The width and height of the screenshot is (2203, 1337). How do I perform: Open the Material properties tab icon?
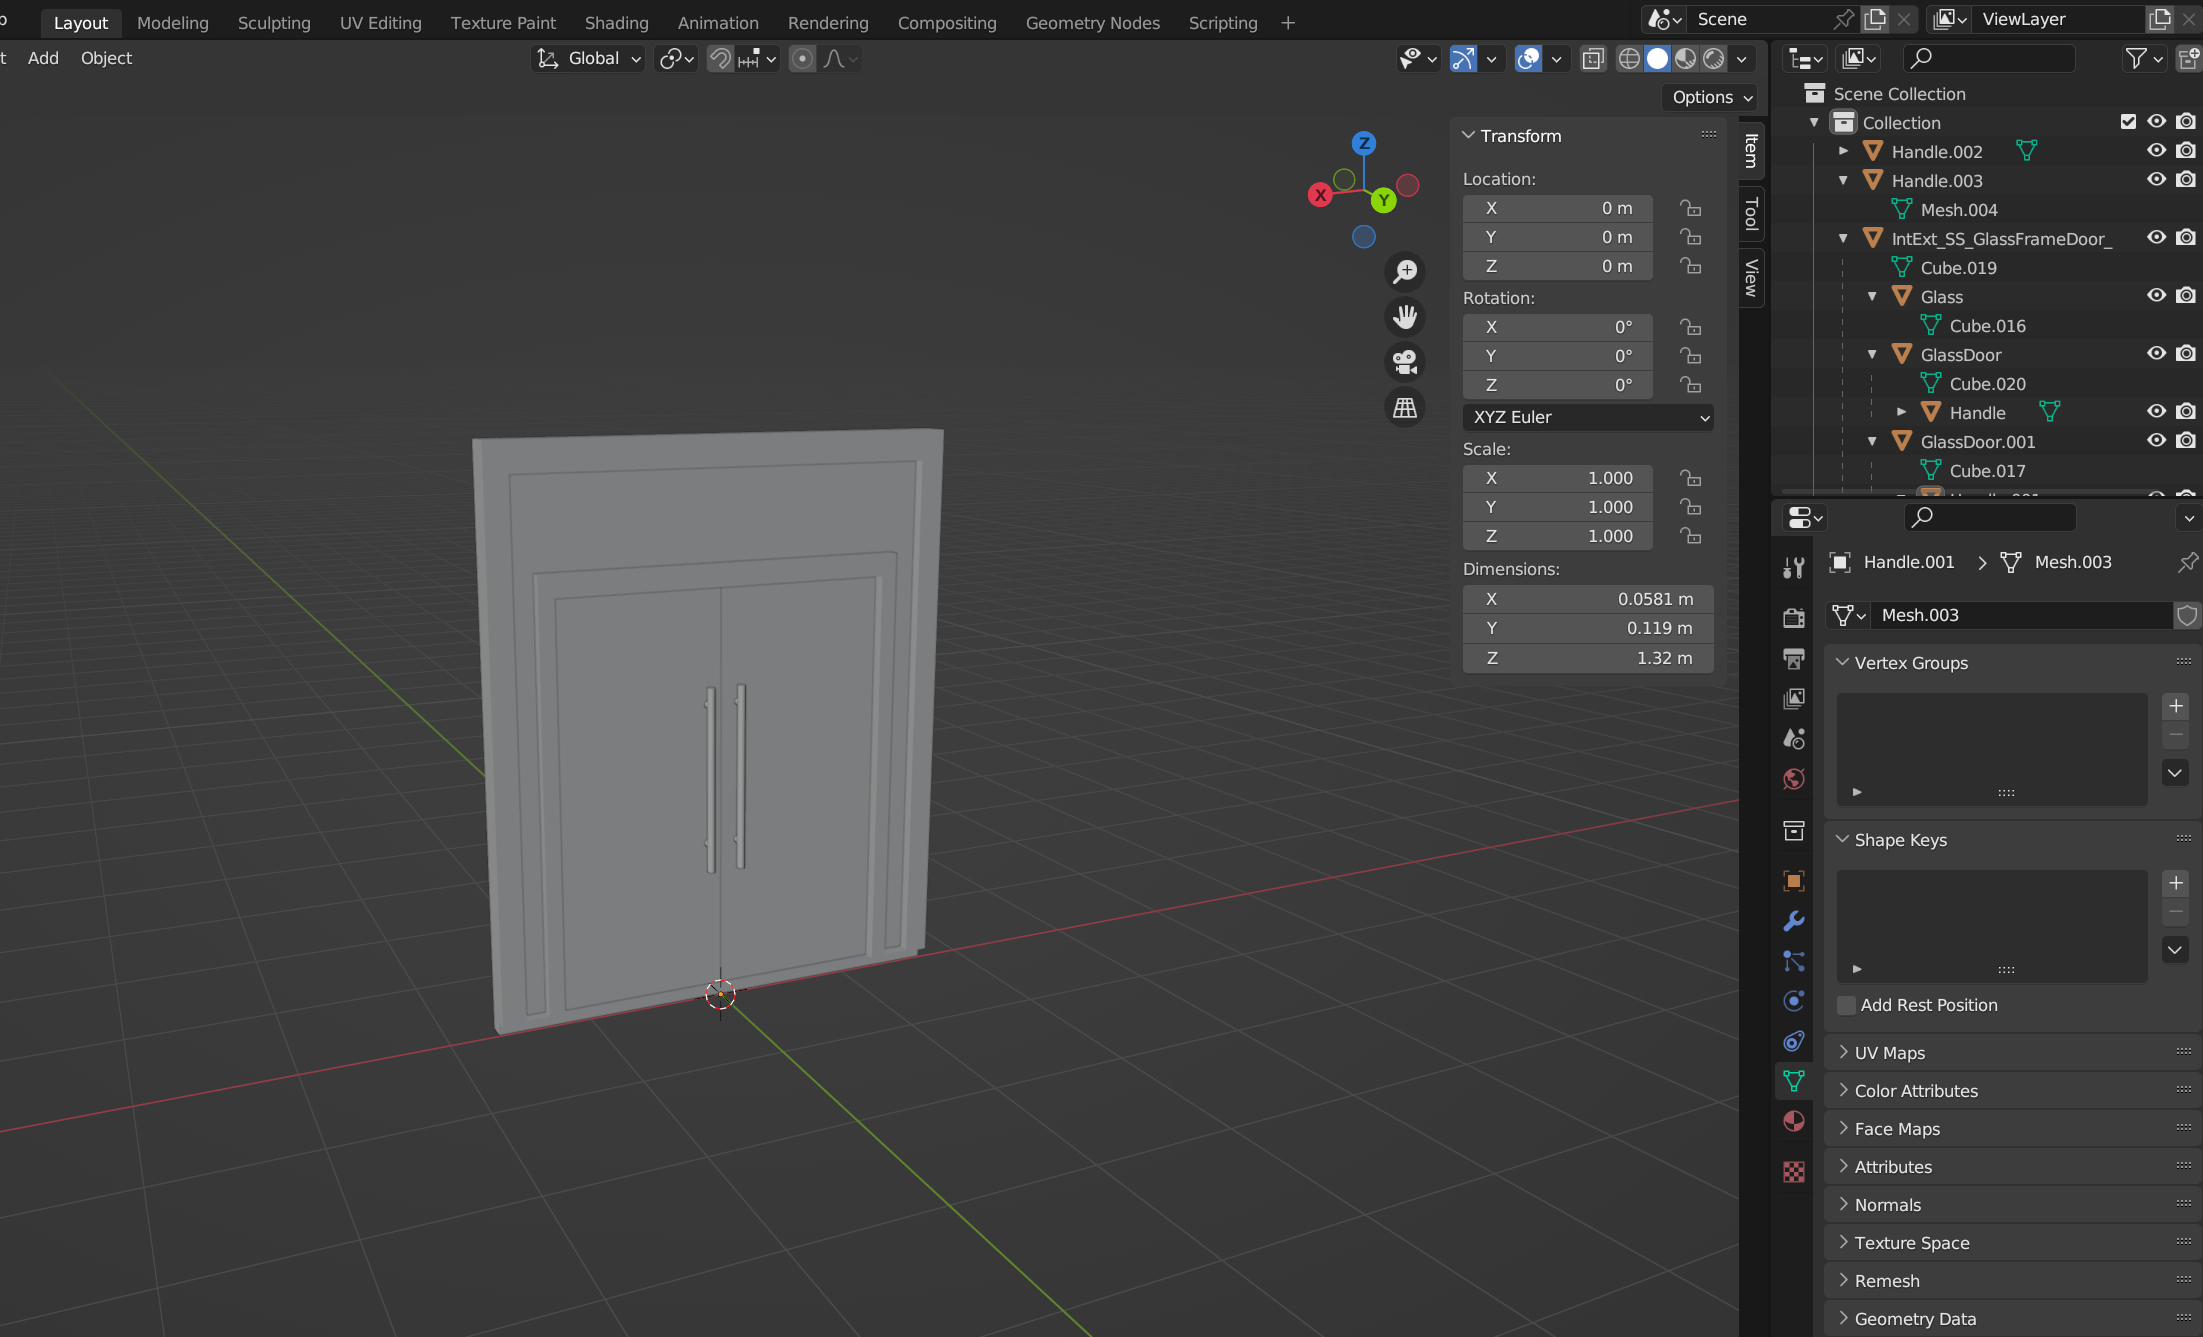[1794, 1121]
